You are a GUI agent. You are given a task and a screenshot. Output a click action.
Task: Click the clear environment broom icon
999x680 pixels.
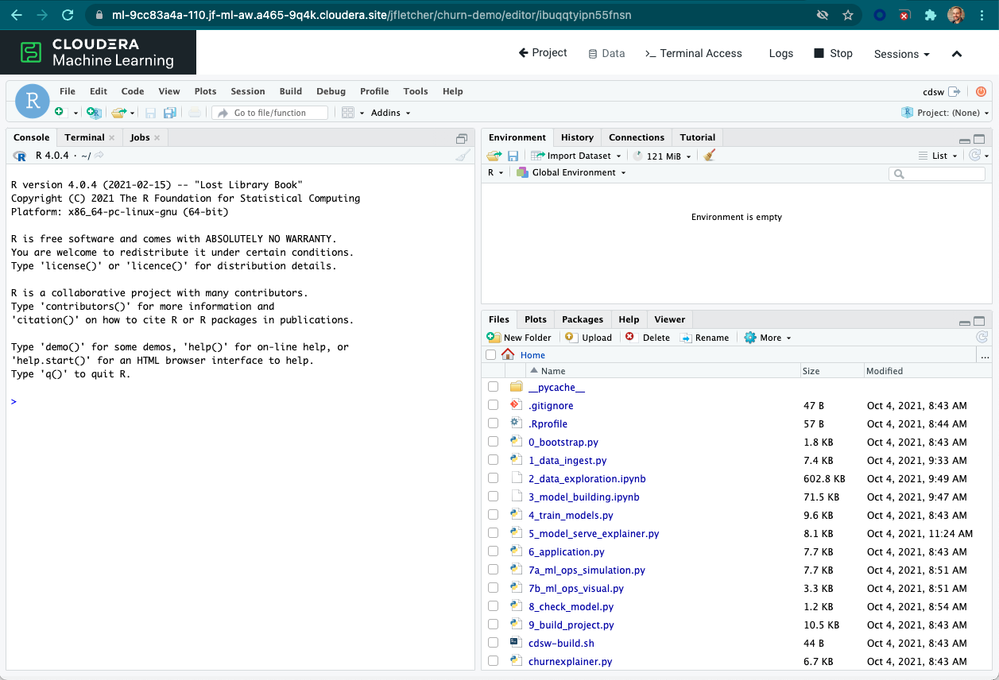(709, 156)
